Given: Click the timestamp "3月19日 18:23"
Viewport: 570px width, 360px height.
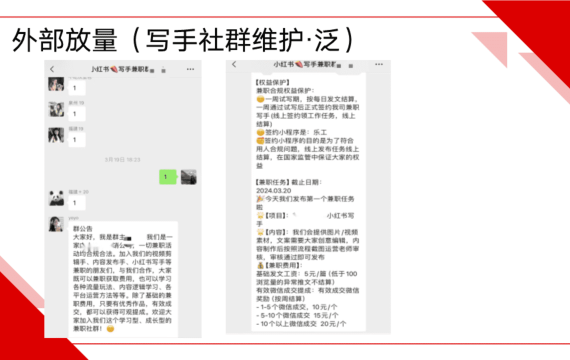Looking at the screenshot, I should click(x=123, y=160).
